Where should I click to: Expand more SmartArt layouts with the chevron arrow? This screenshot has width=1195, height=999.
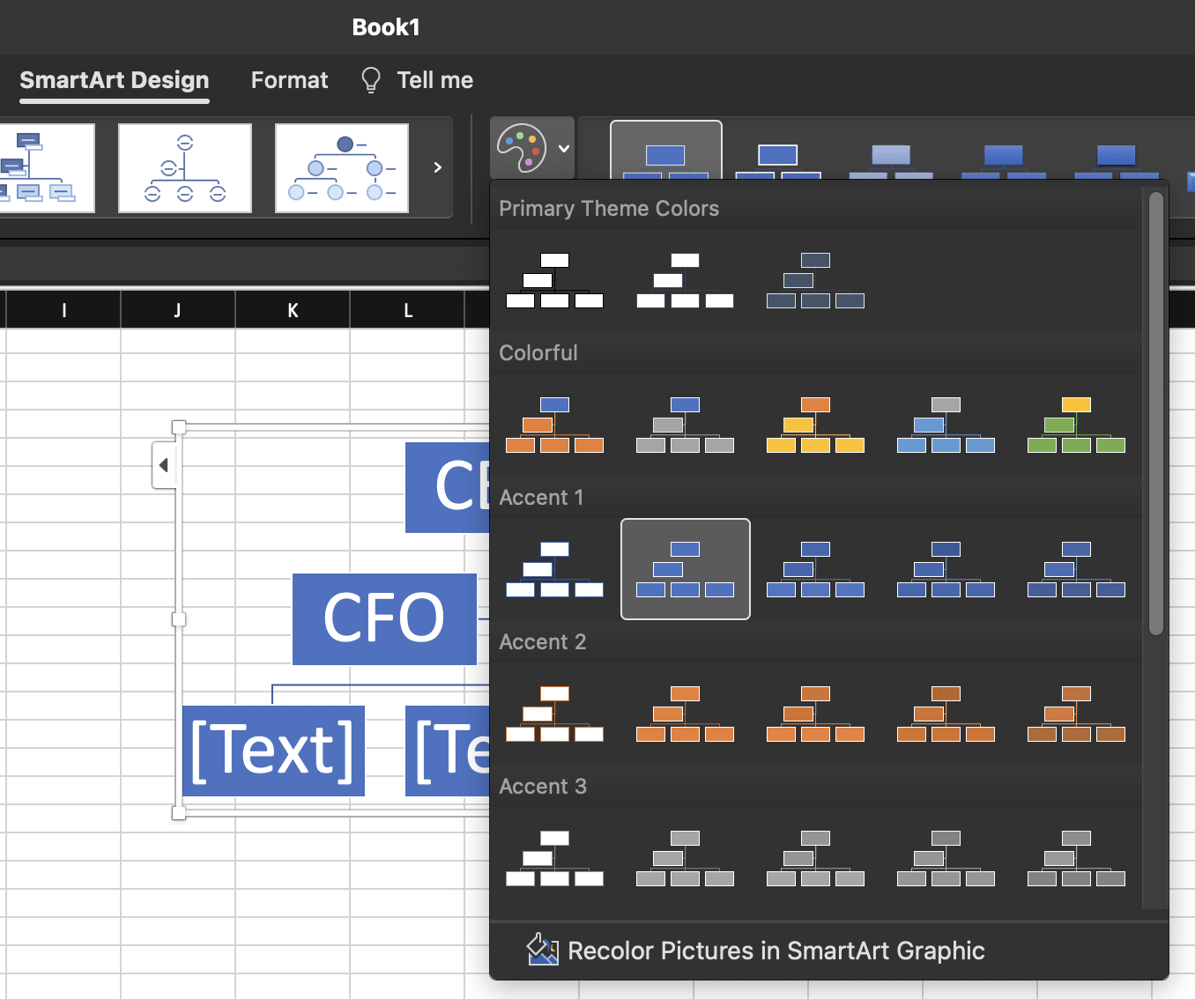click(437, 168)
